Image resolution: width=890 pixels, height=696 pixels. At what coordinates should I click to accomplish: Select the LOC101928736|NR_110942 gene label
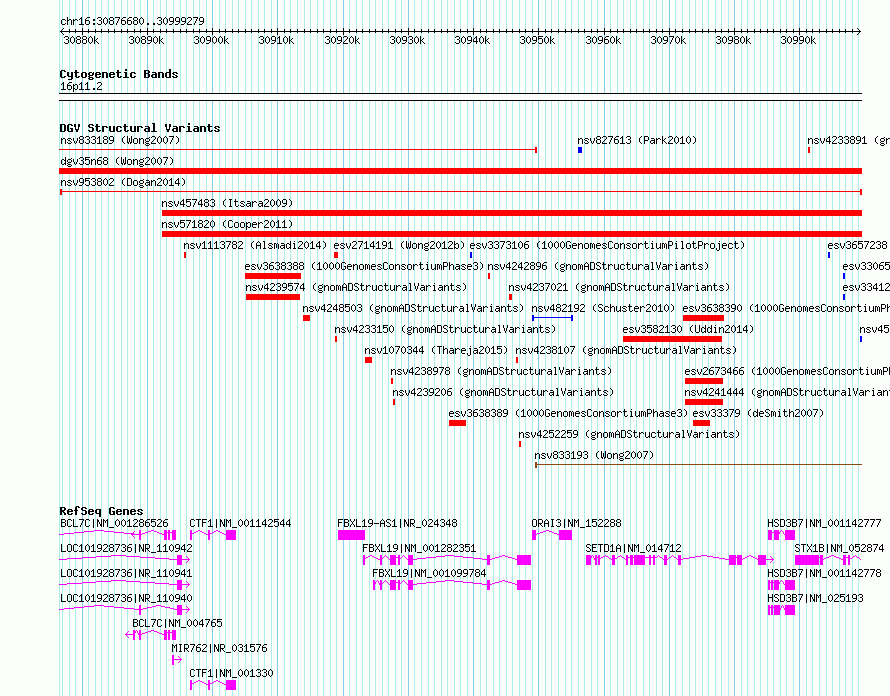click(127, 548)
